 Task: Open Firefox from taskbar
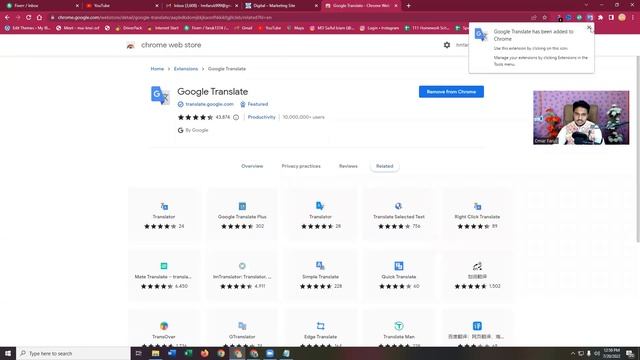(204, 353)
